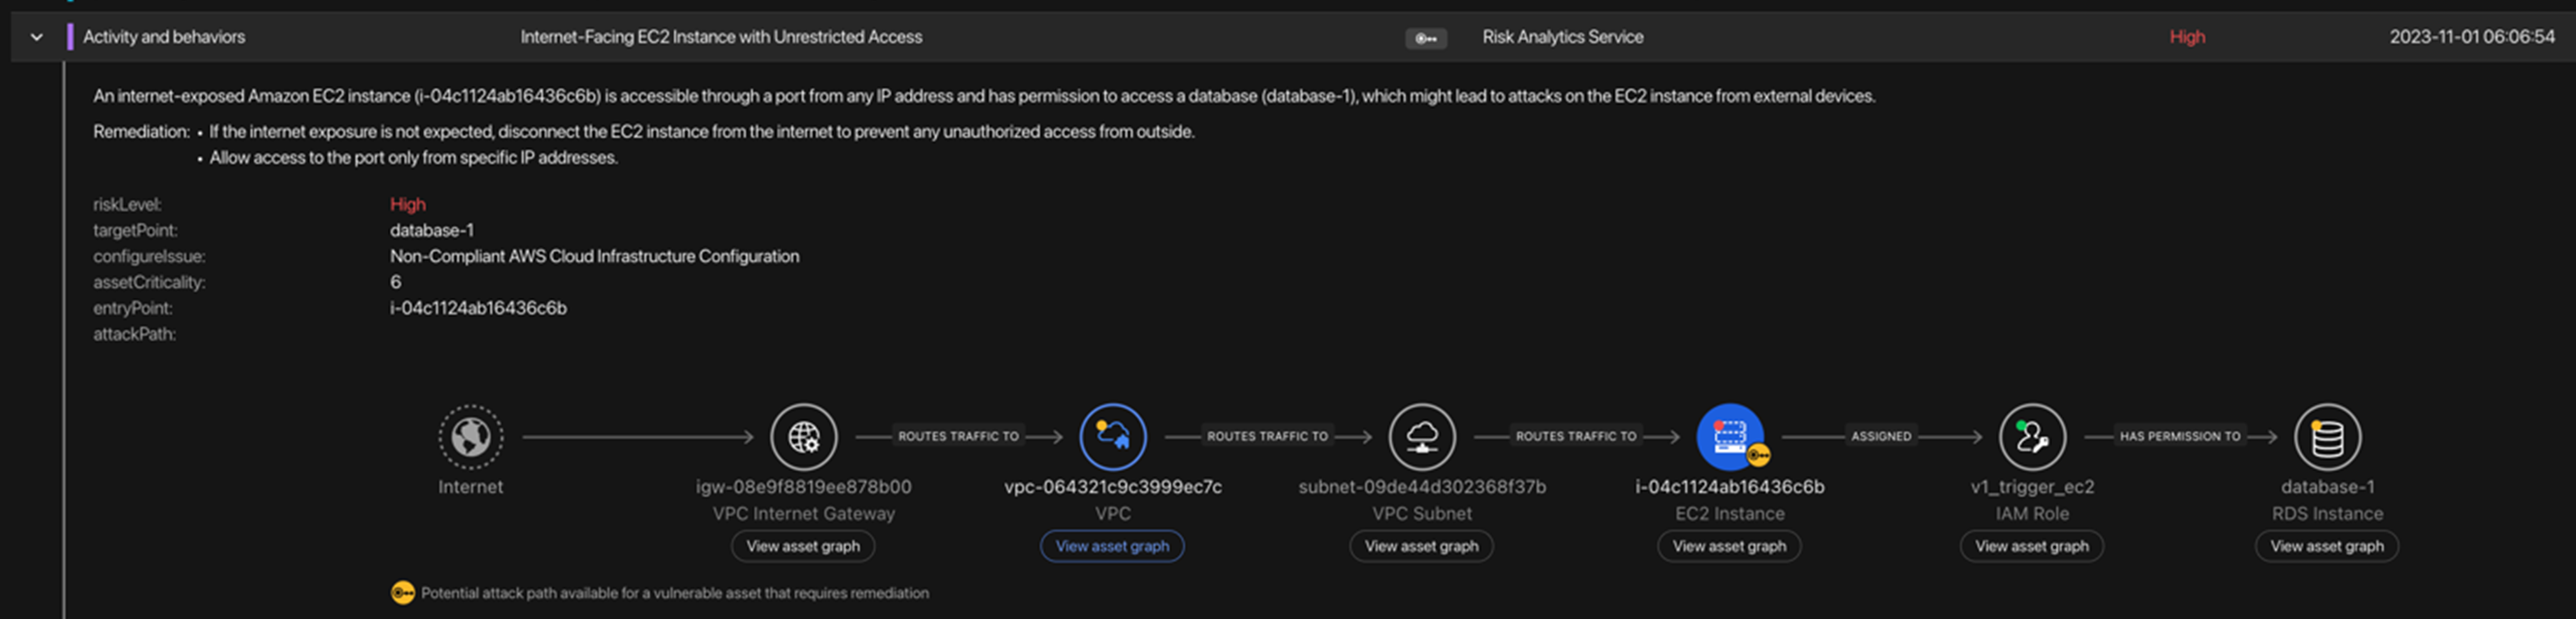The width and height of the screenshot is (2576, 619).
Task: Click the database-1 RDS Instance icon
Action: click(x=2327, y=437)
